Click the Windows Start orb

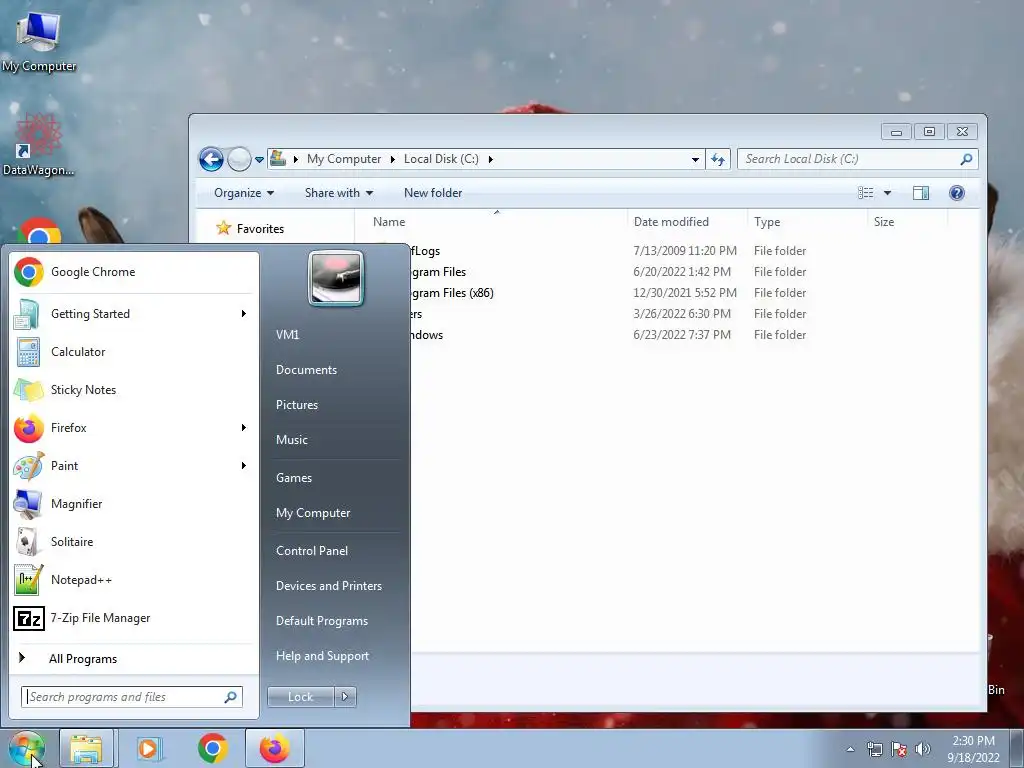pos(27,749)
